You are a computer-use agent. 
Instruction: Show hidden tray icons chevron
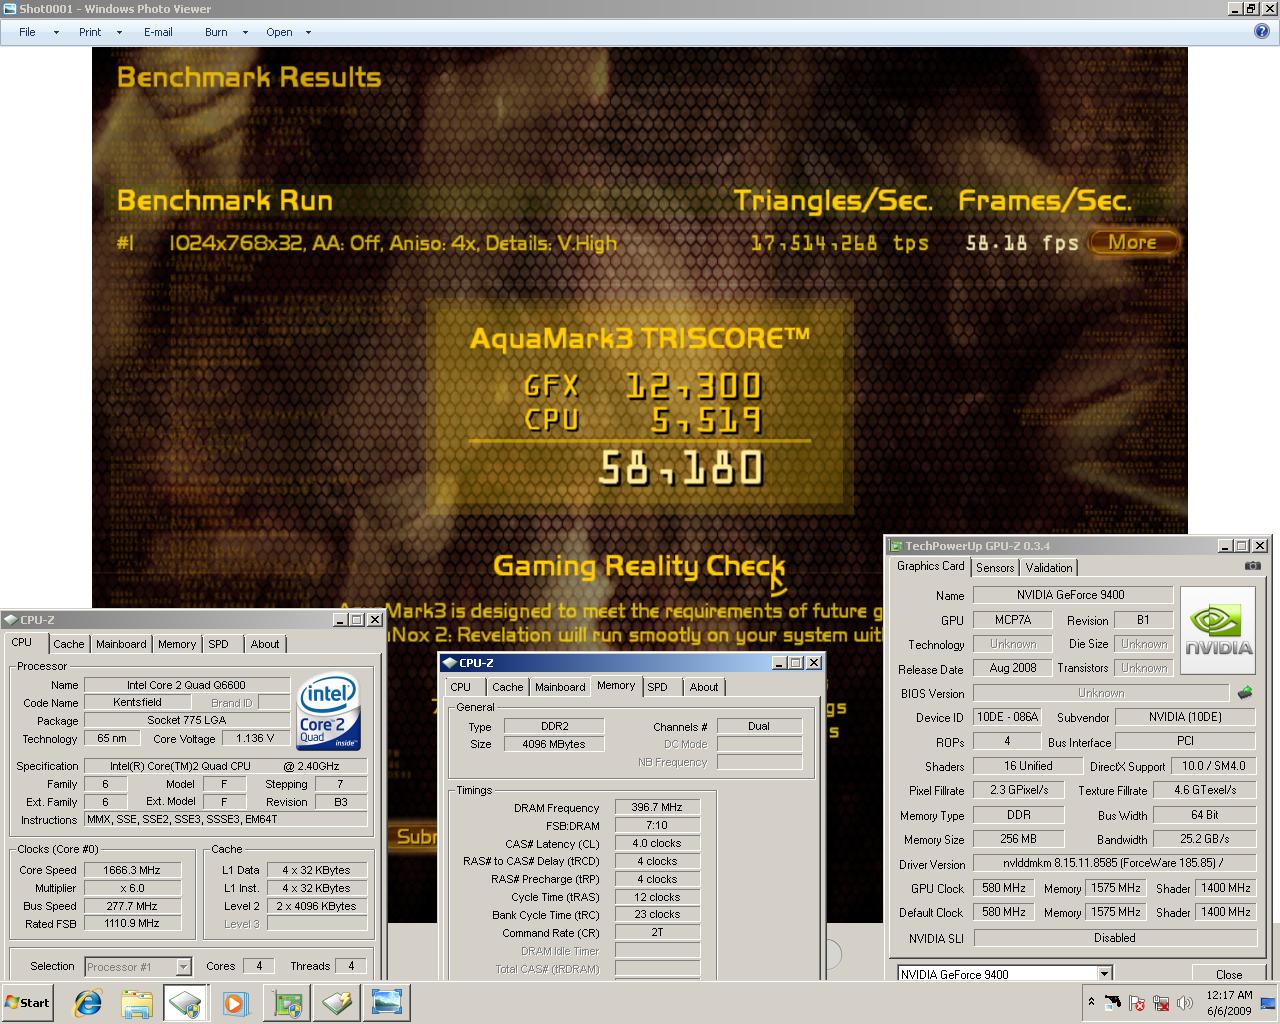click(x=1090, y=1002)
